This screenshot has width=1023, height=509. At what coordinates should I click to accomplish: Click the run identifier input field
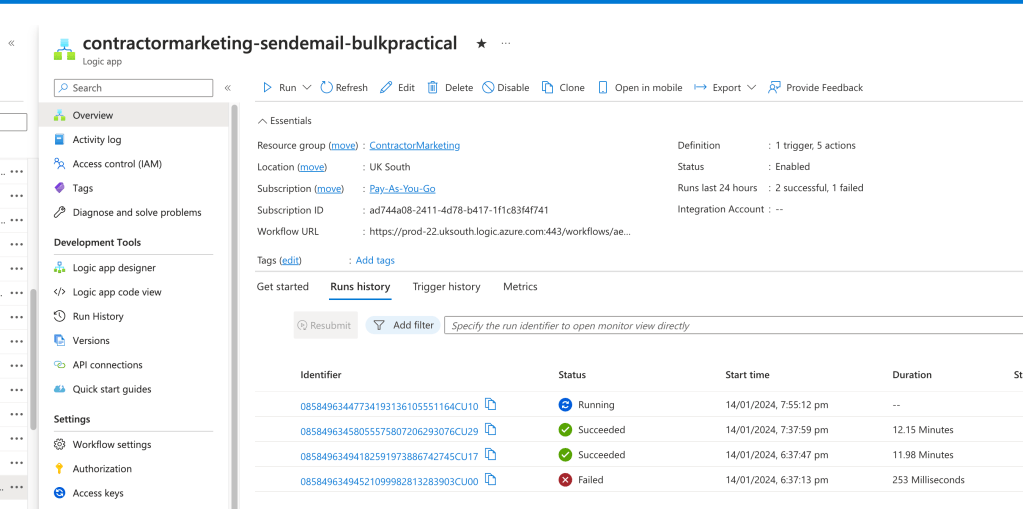coord(733,325)
